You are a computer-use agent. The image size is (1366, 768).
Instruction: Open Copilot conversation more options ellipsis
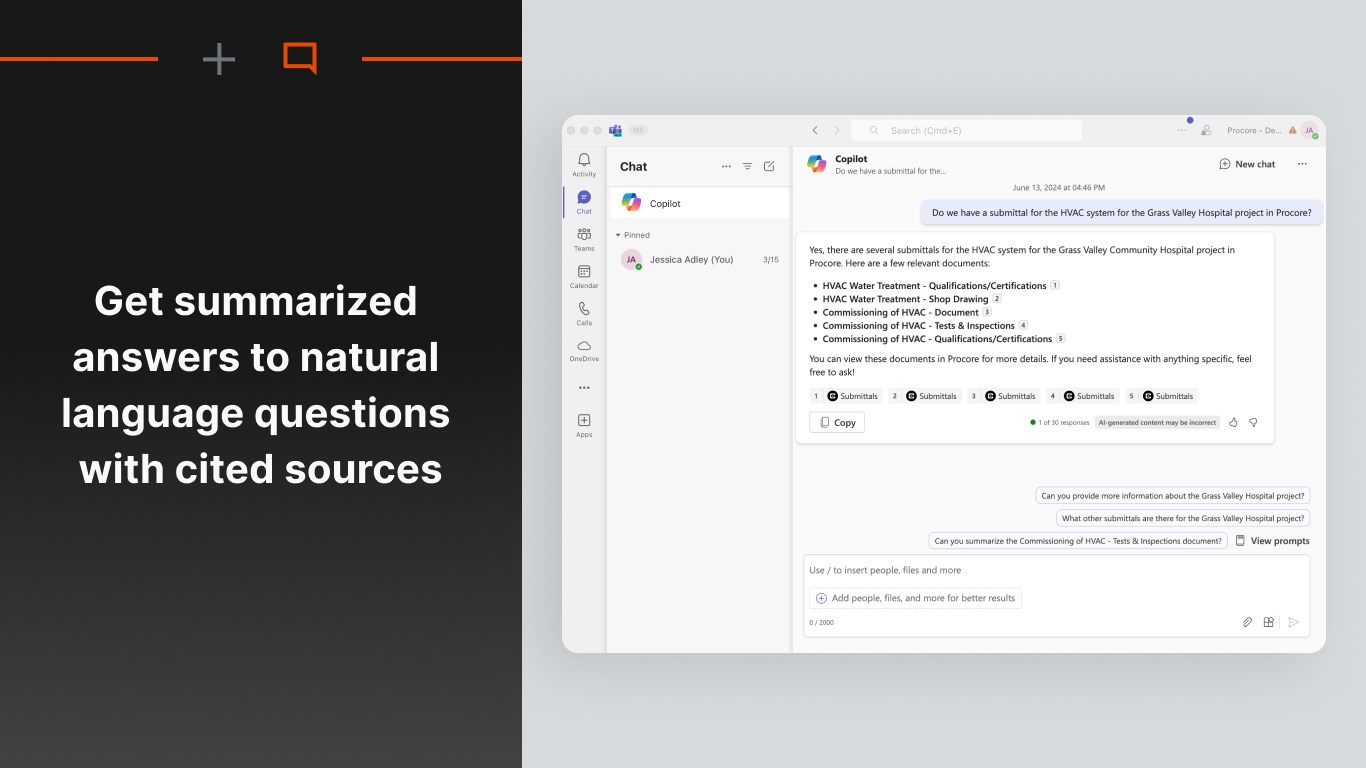tap(1302, 164)
